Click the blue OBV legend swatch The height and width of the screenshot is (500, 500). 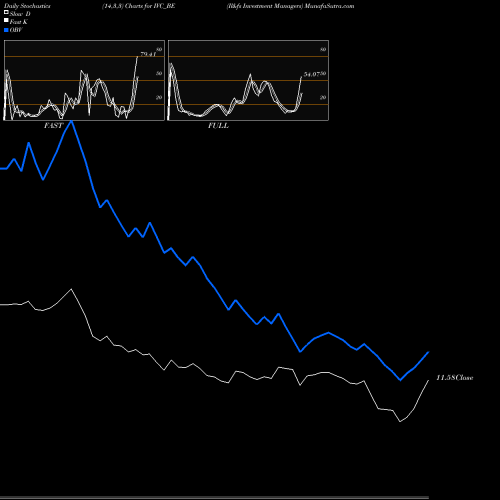6,30
